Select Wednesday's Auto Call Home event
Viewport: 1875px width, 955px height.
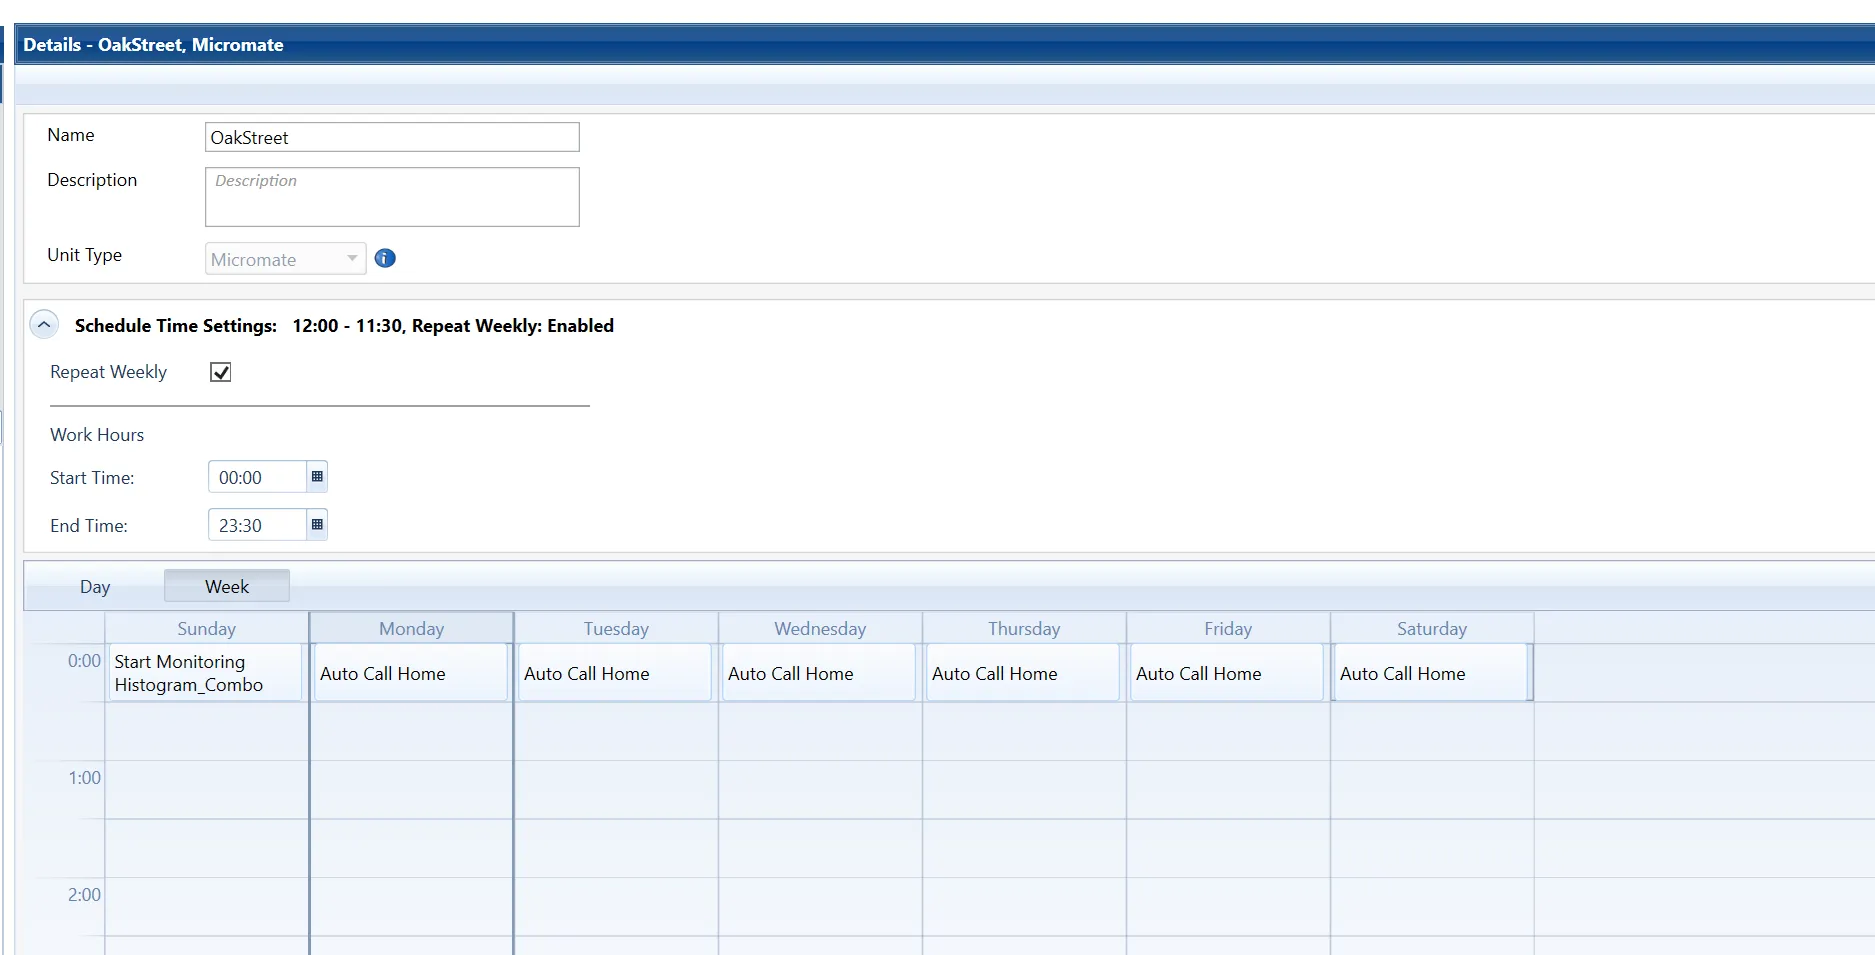818,673
